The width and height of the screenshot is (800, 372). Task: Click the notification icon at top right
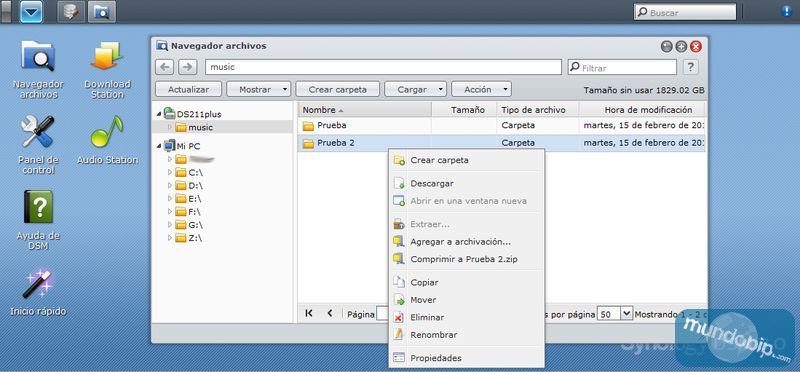(x=786, y=11)
